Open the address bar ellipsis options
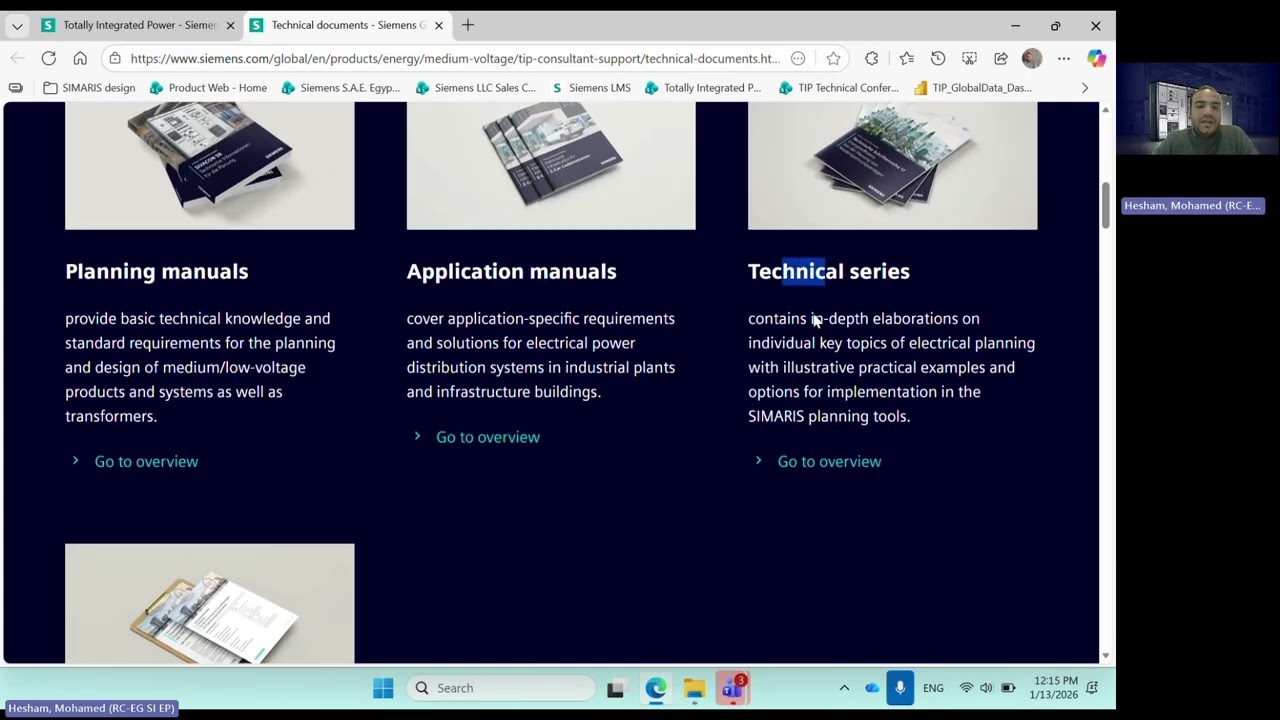This screenshot has width=1280, height=720. pos(798,58)
